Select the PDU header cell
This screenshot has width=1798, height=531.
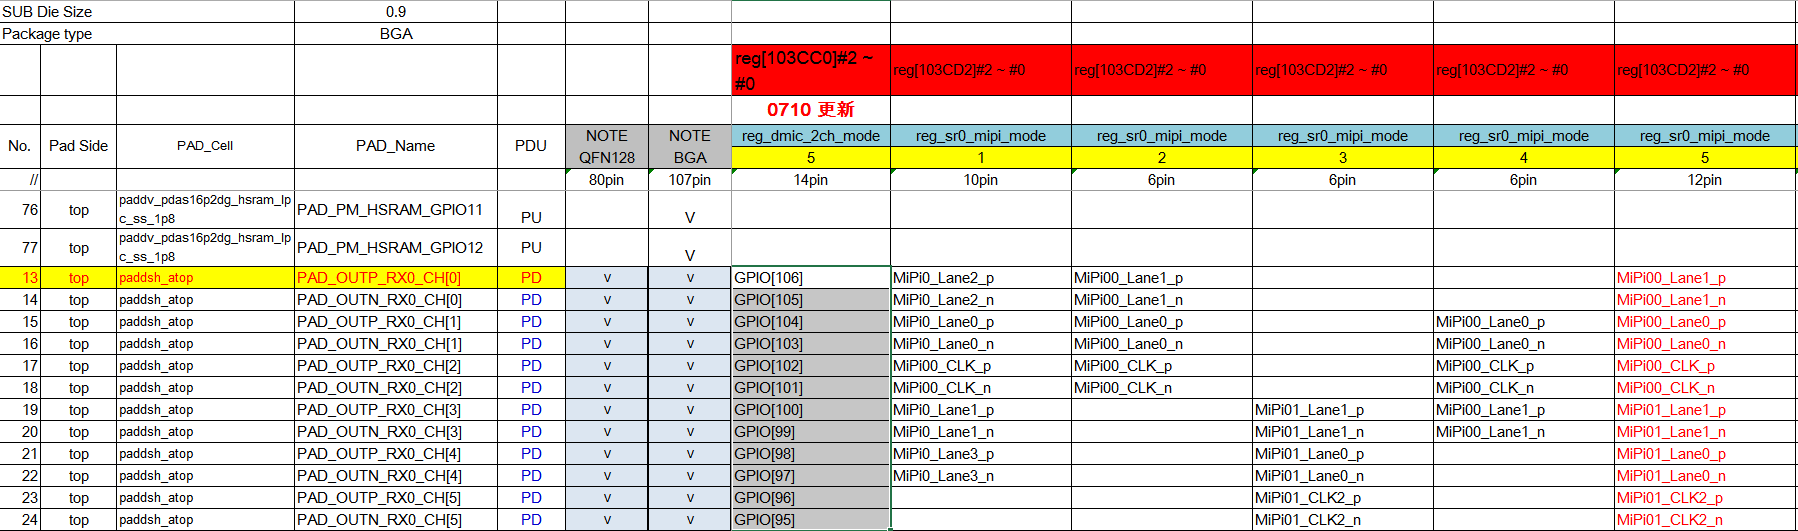pos(530,146)
